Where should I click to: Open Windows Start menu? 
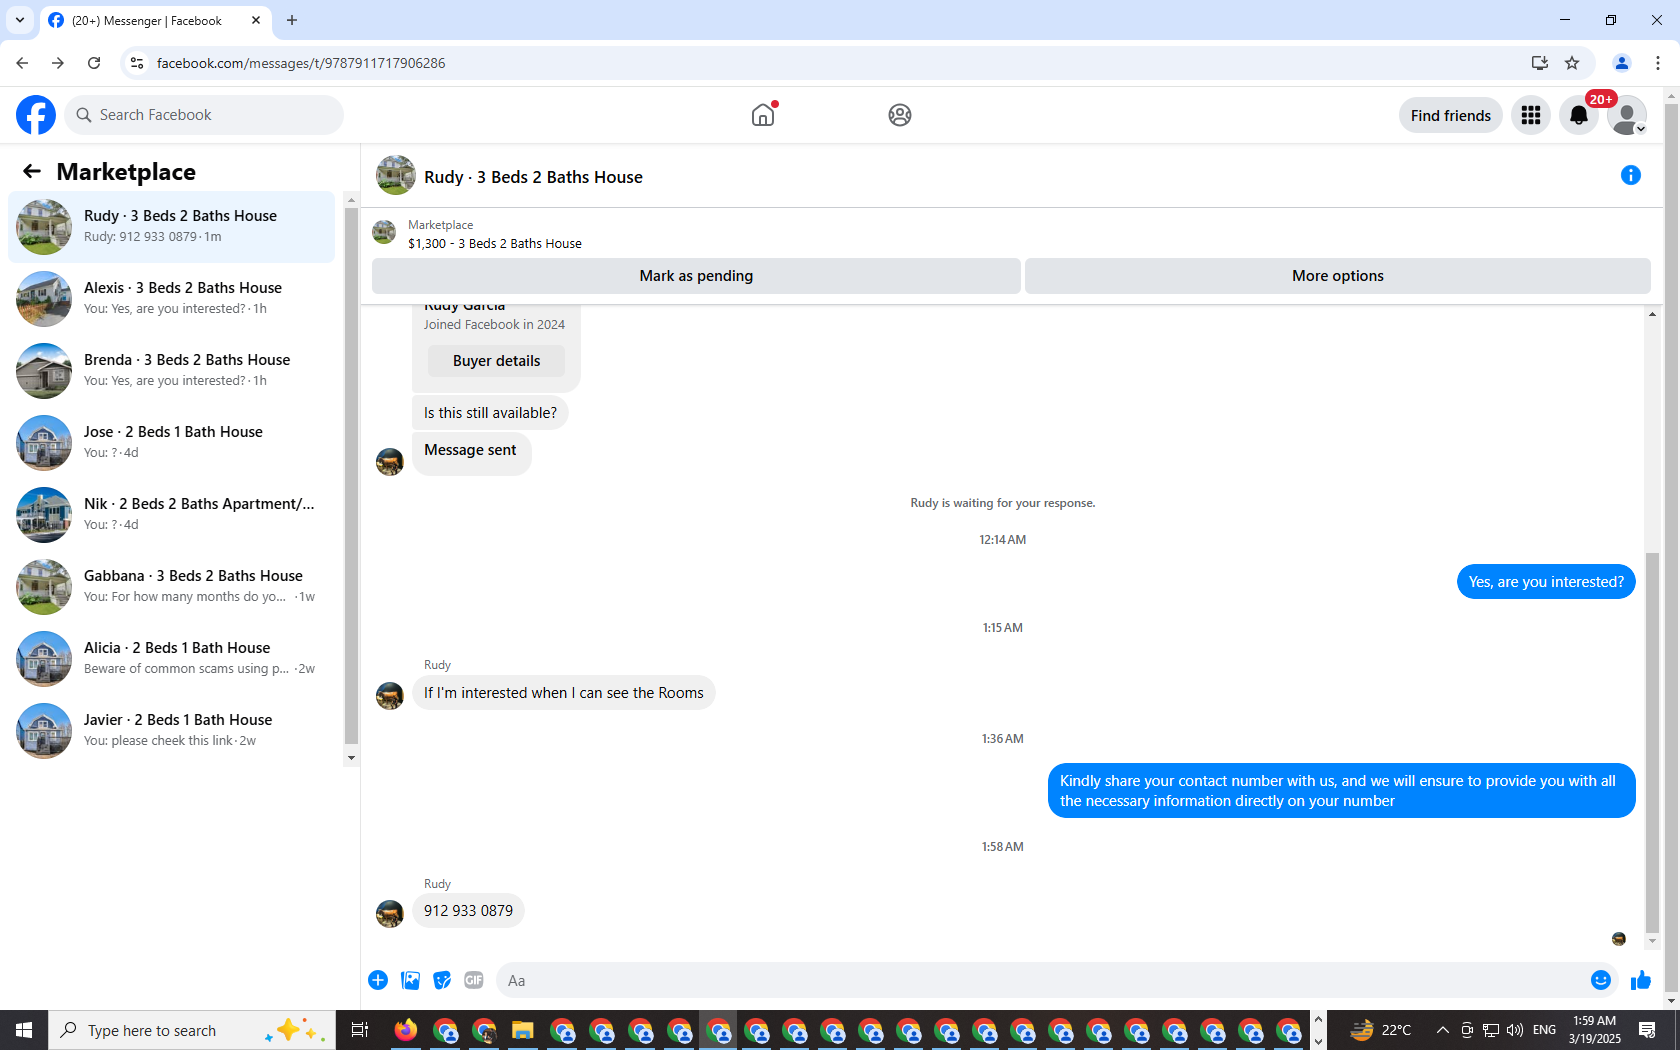[x=24, y=1030]
